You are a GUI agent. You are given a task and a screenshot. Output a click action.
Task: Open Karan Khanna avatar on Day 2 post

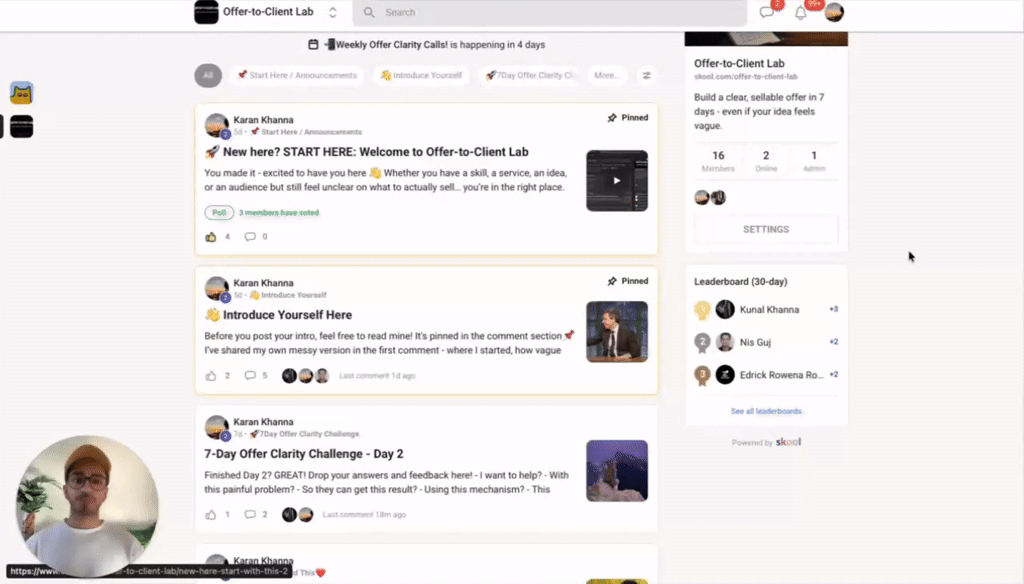coord(216,428)
